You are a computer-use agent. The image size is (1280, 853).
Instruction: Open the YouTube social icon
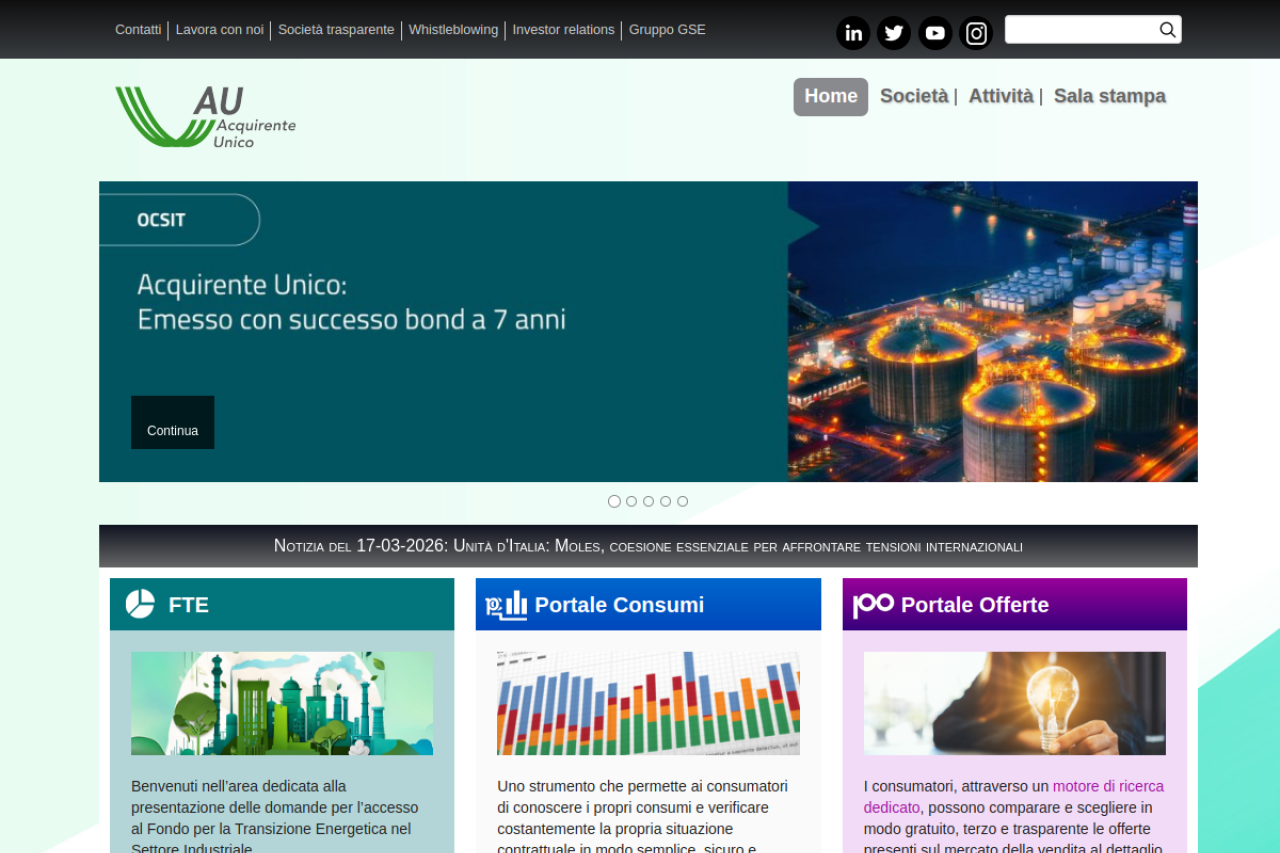pos(935,33)
